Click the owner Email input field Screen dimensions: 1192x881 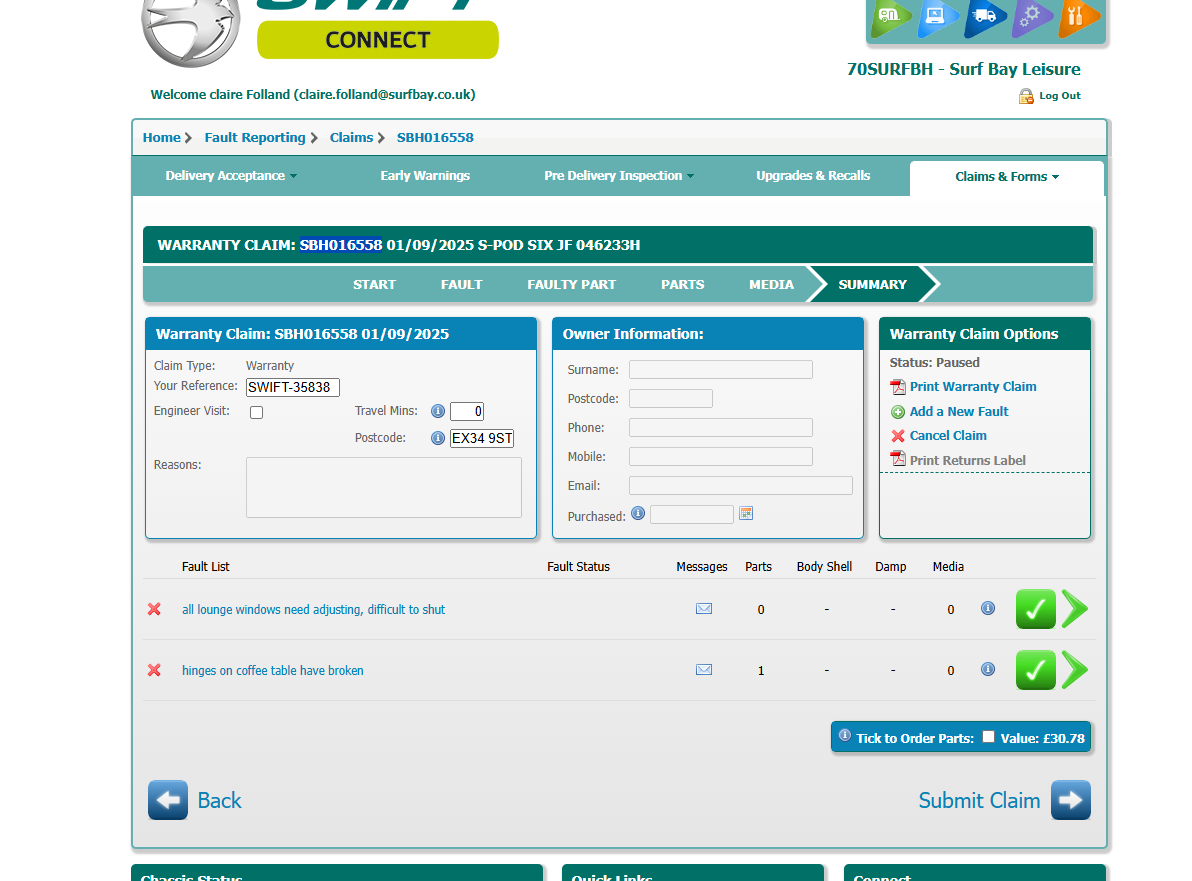coord(740,486)
